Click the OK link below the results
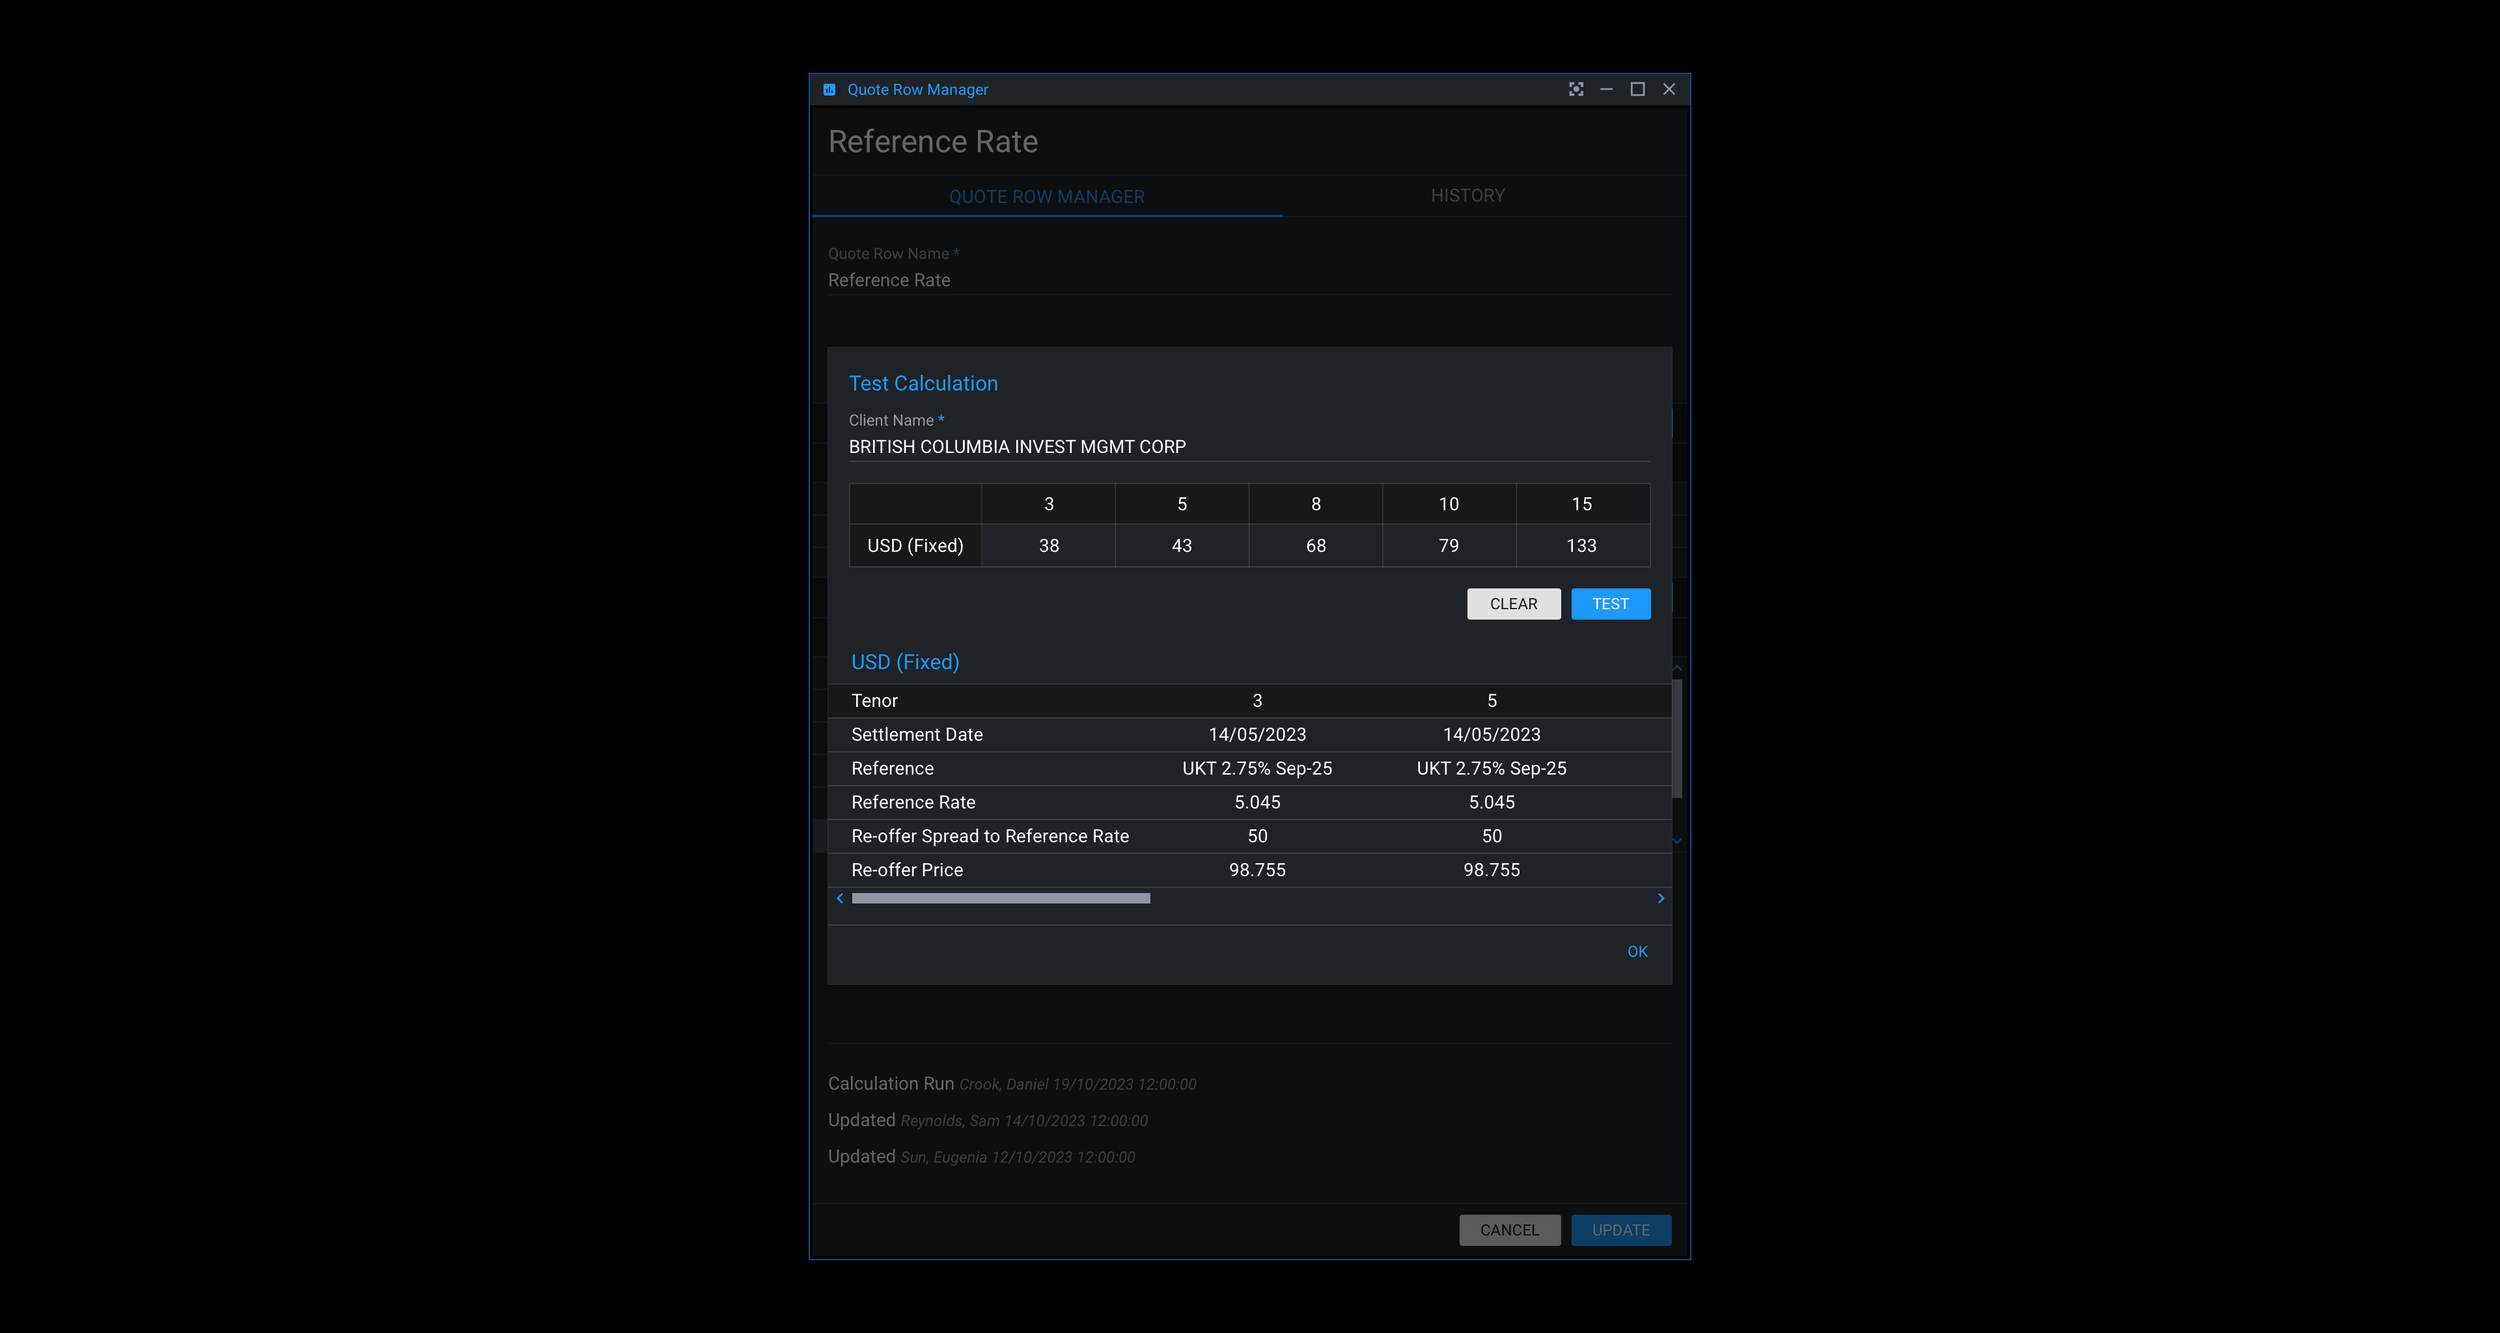The height and width of the screenshot is (1333, 2500). (x=1637, y=951)
